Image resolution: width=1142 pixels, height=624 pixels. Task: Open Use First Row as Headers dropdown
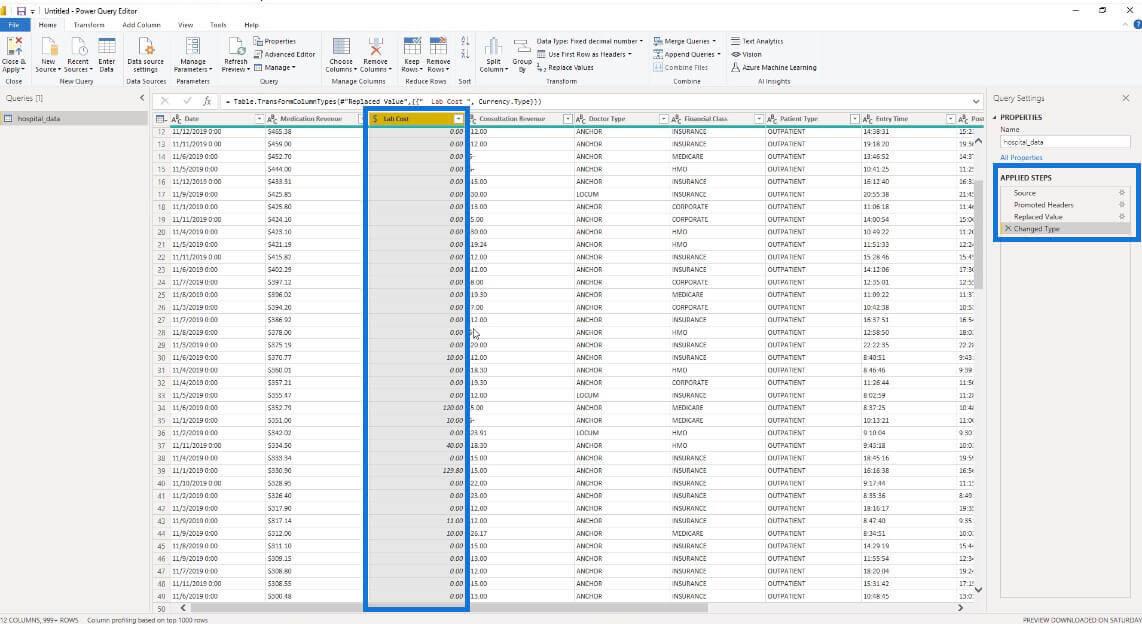click(584, 55)
